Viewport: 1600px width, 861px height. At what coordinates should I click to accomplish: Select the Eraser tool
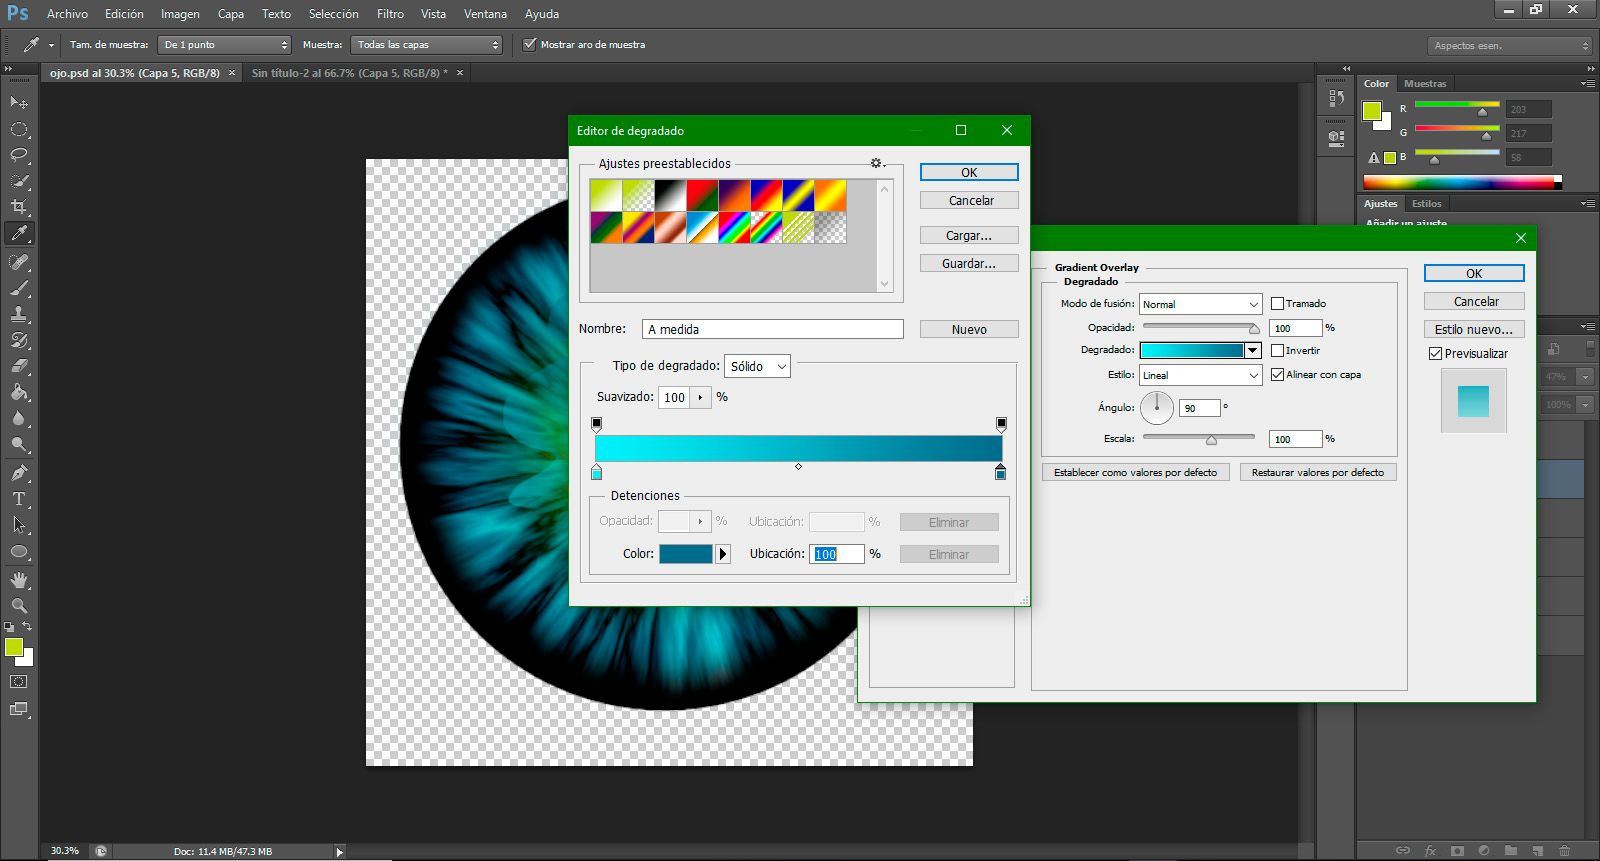point(19,366)
